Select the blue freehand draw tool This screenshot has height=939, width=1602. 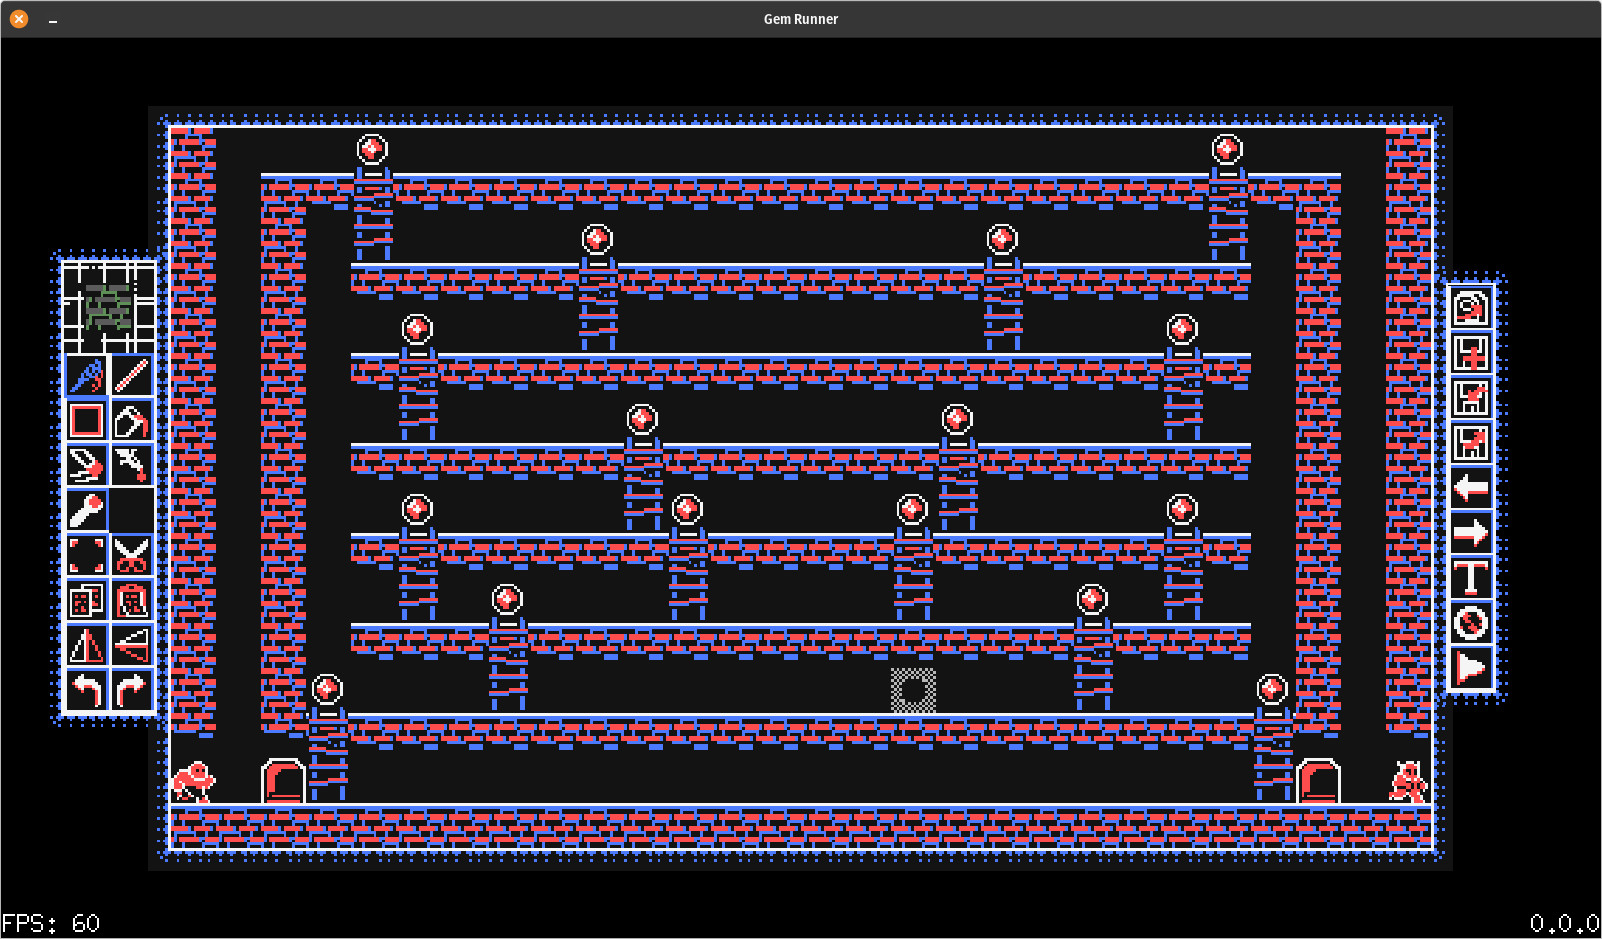coord(86,376)
